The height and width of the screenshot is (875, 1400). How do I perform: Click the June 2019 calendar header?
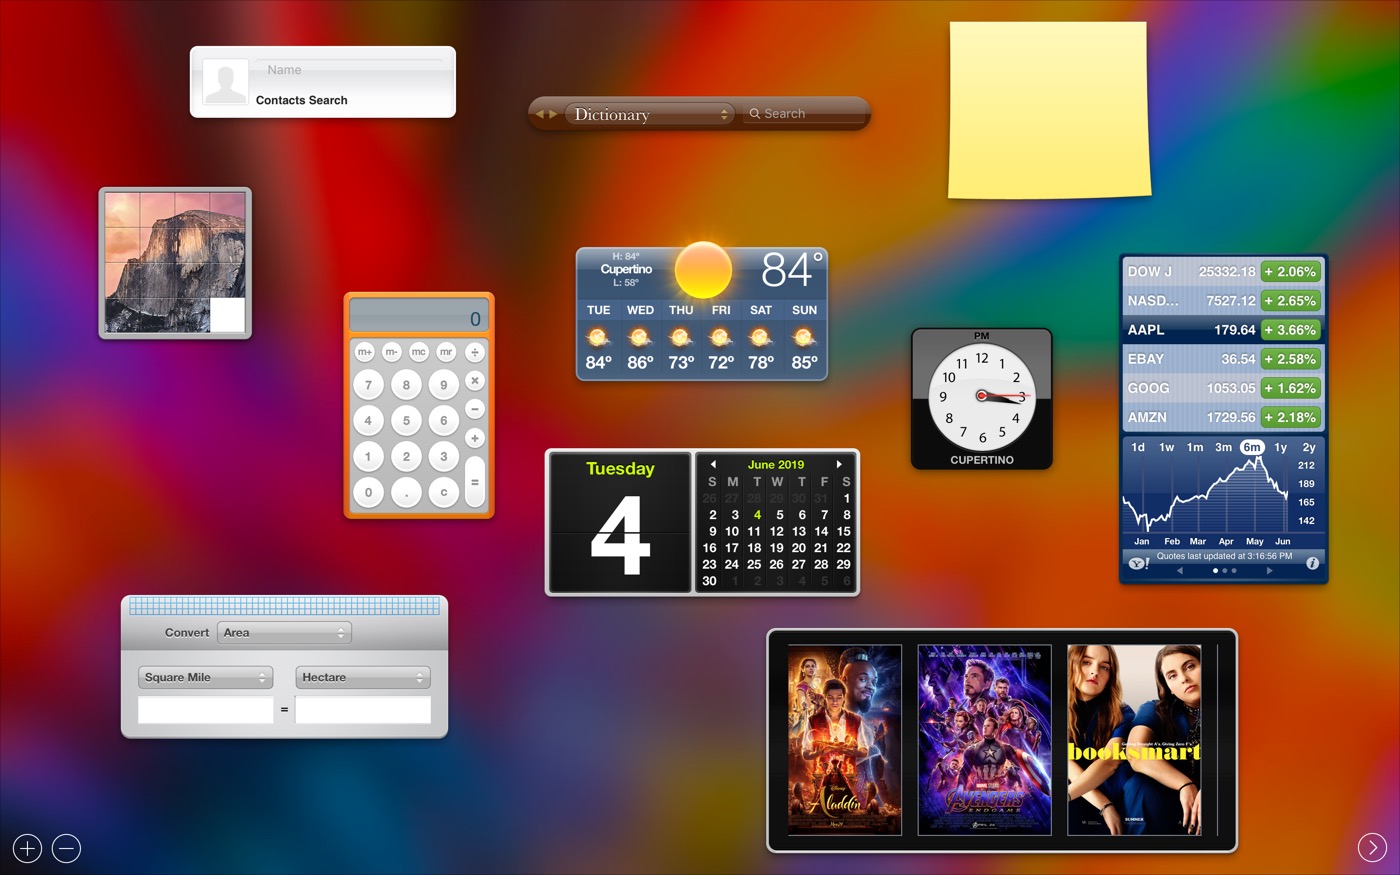pyautogui.click(x=776, y=464)
